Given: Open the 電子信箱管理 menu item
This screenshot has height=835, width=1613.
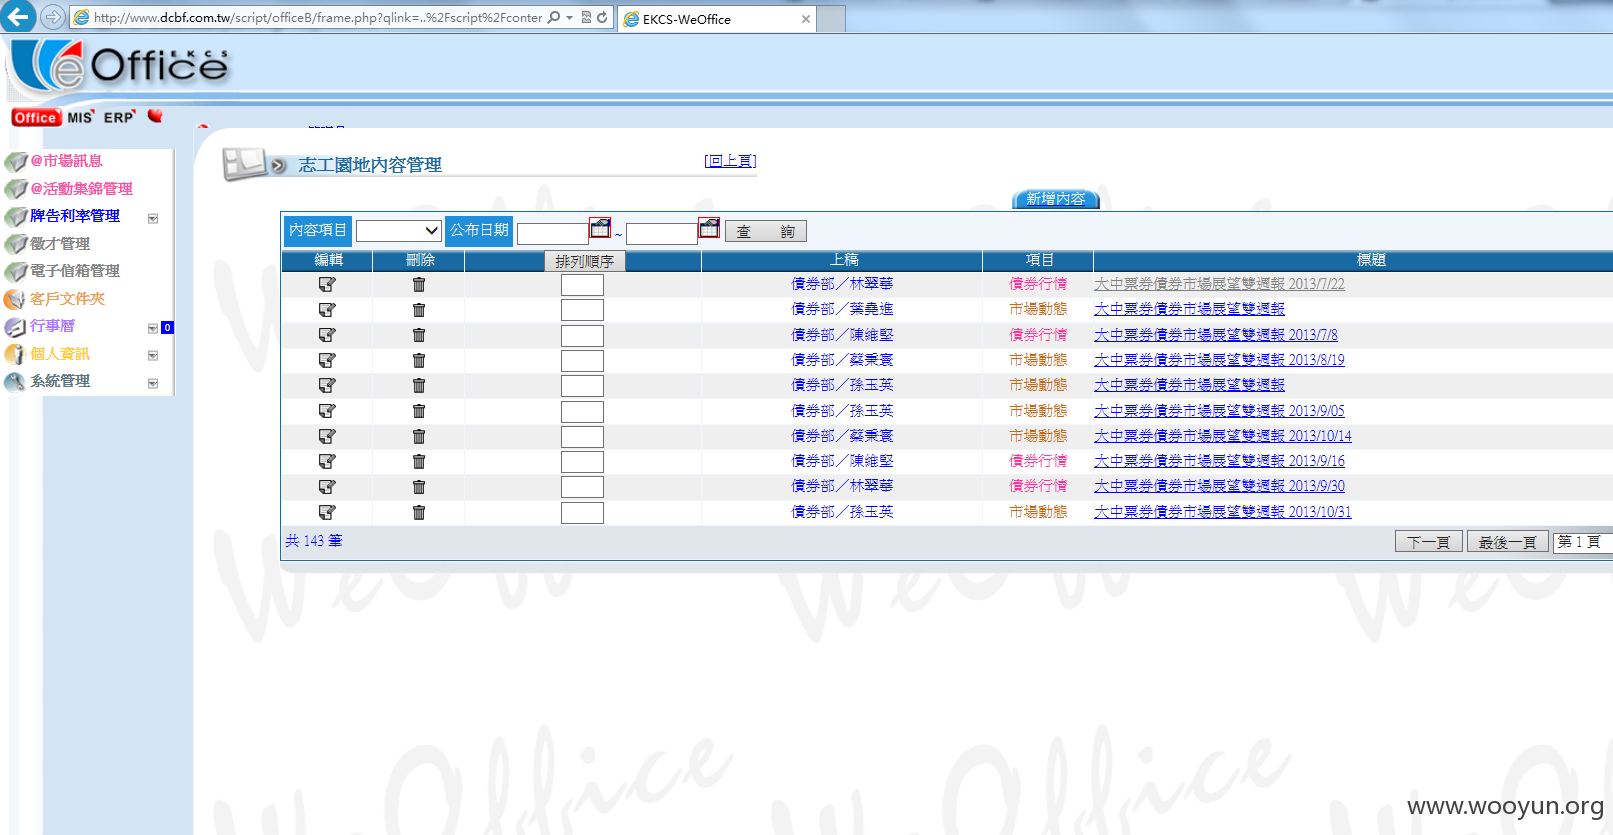Looking at the screenshot, I should [75, 271].
